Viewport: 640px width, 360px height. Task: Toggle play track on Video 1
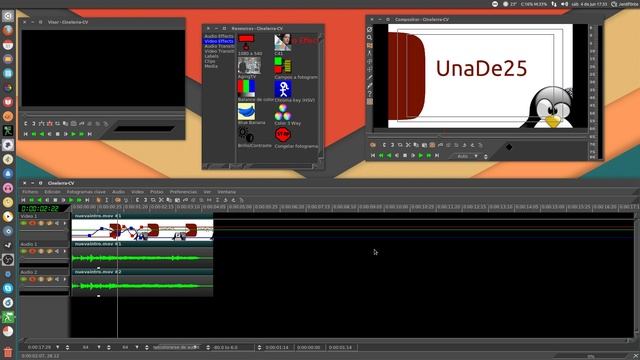point(24,223)
